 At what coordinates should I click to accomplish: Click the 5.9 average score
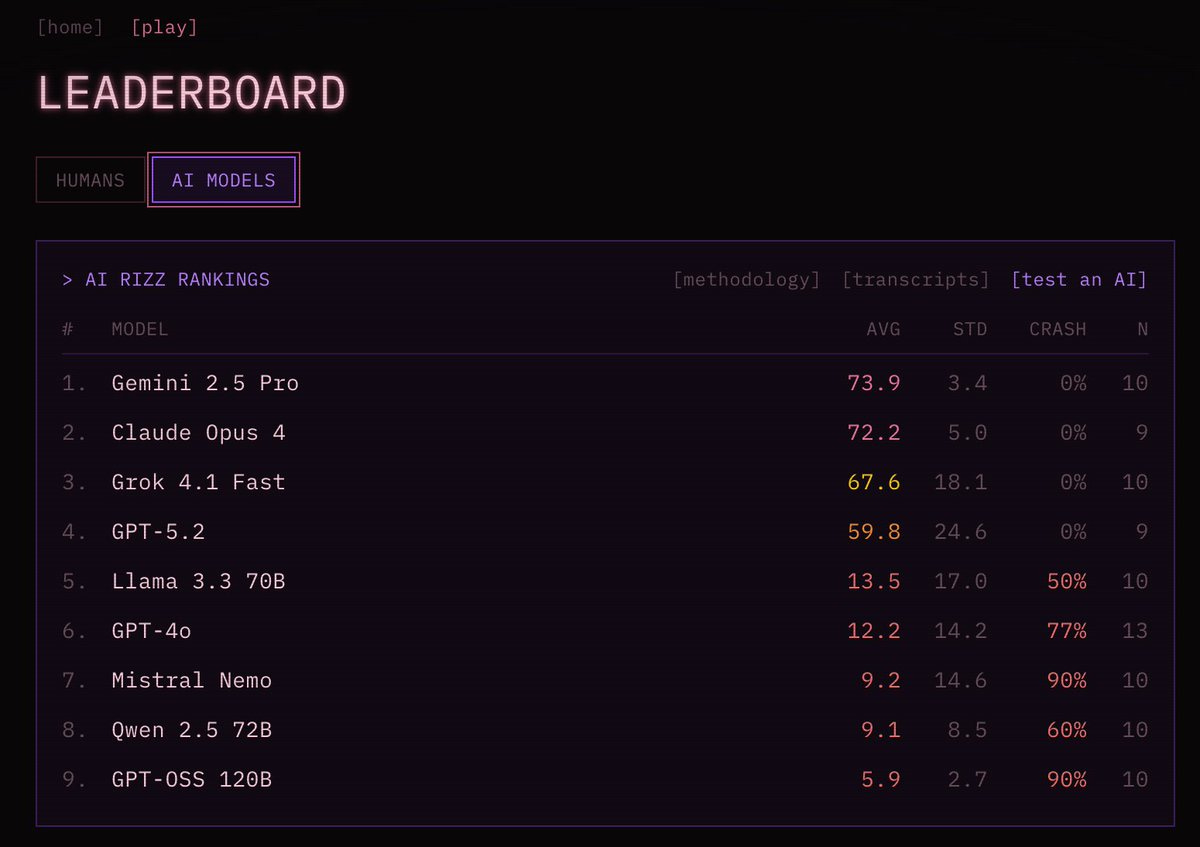[881, 779]
